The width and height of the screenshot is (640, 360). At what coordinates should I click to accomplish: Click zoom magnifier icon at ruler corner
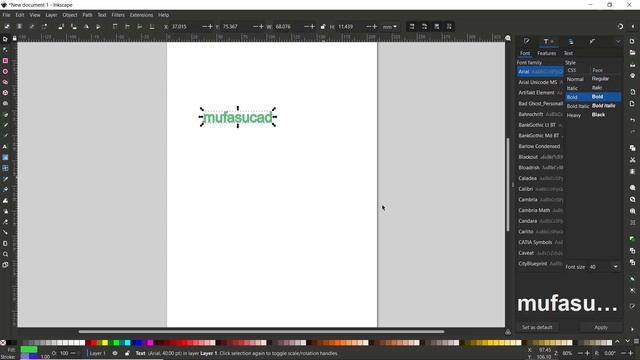508,38
